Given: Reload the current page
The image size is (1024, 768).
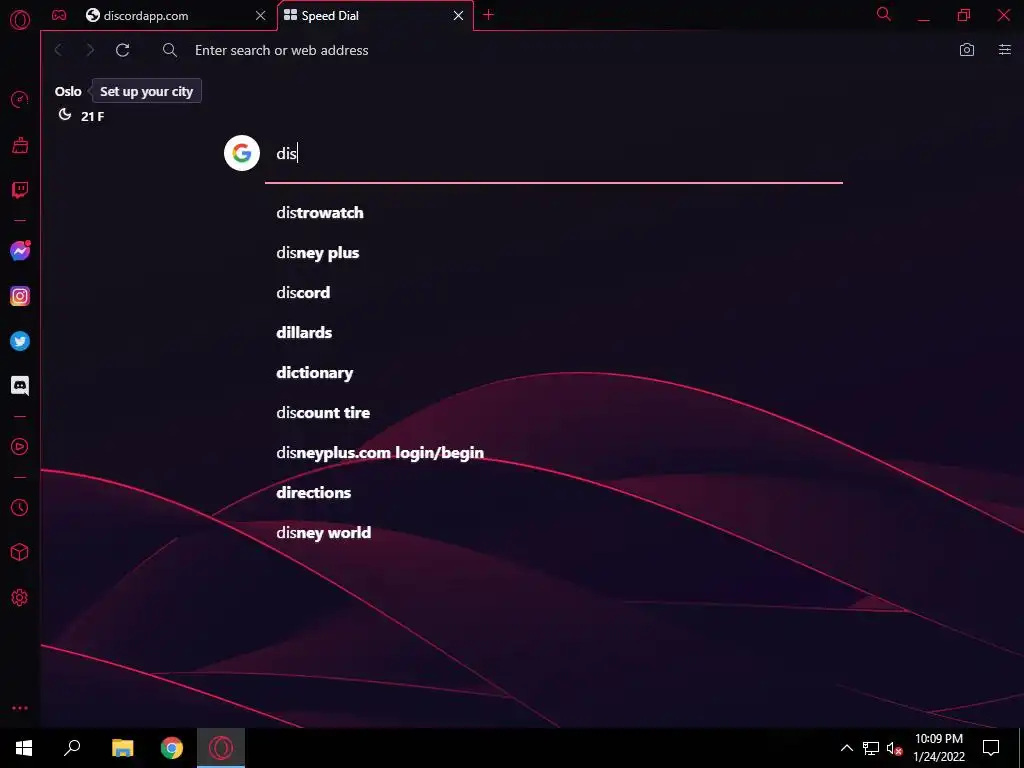Looking at the screenshot, I should [123, 50].
